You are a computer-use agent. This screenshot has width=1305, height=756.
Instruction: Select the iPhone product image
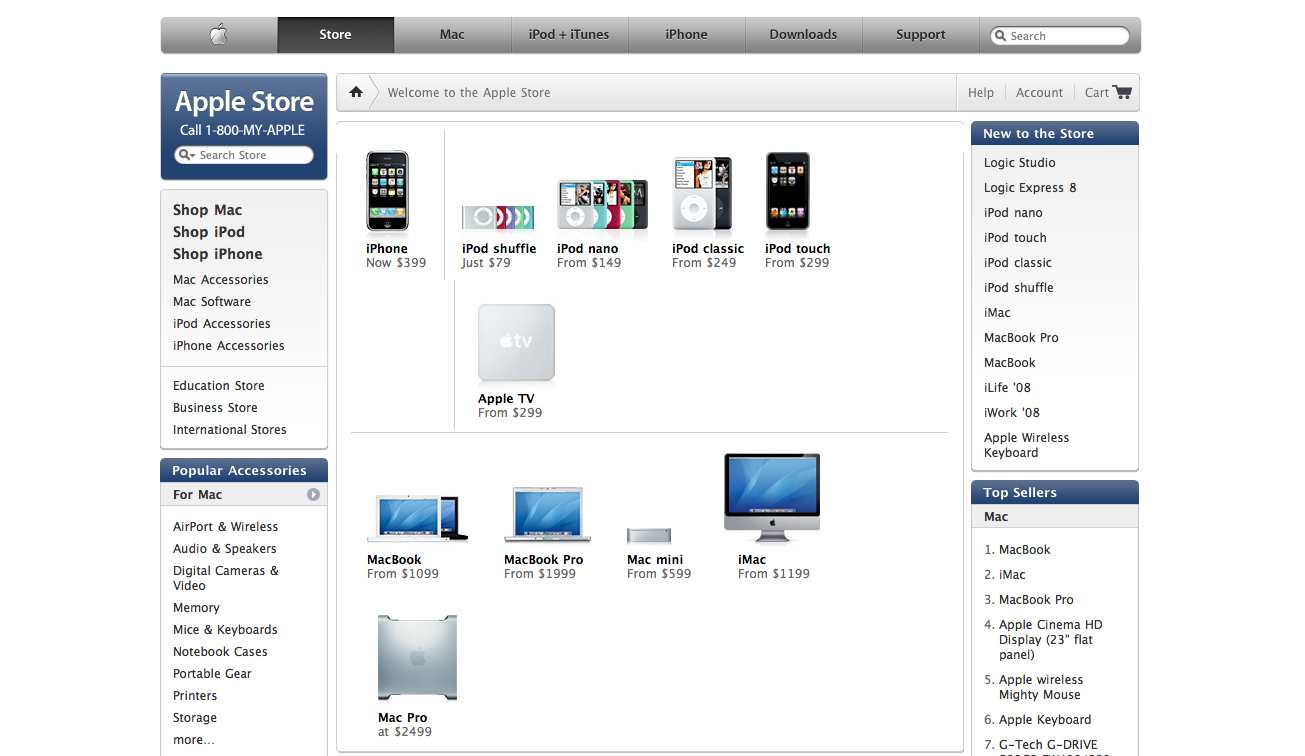coord(387,191)
